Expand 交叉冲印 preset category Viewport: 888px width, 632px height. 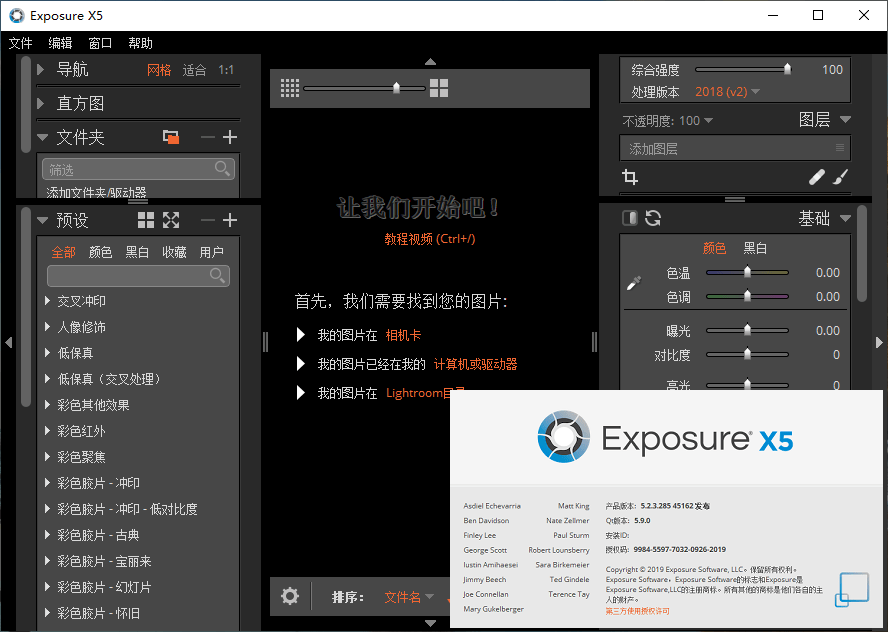pos(48,301)
